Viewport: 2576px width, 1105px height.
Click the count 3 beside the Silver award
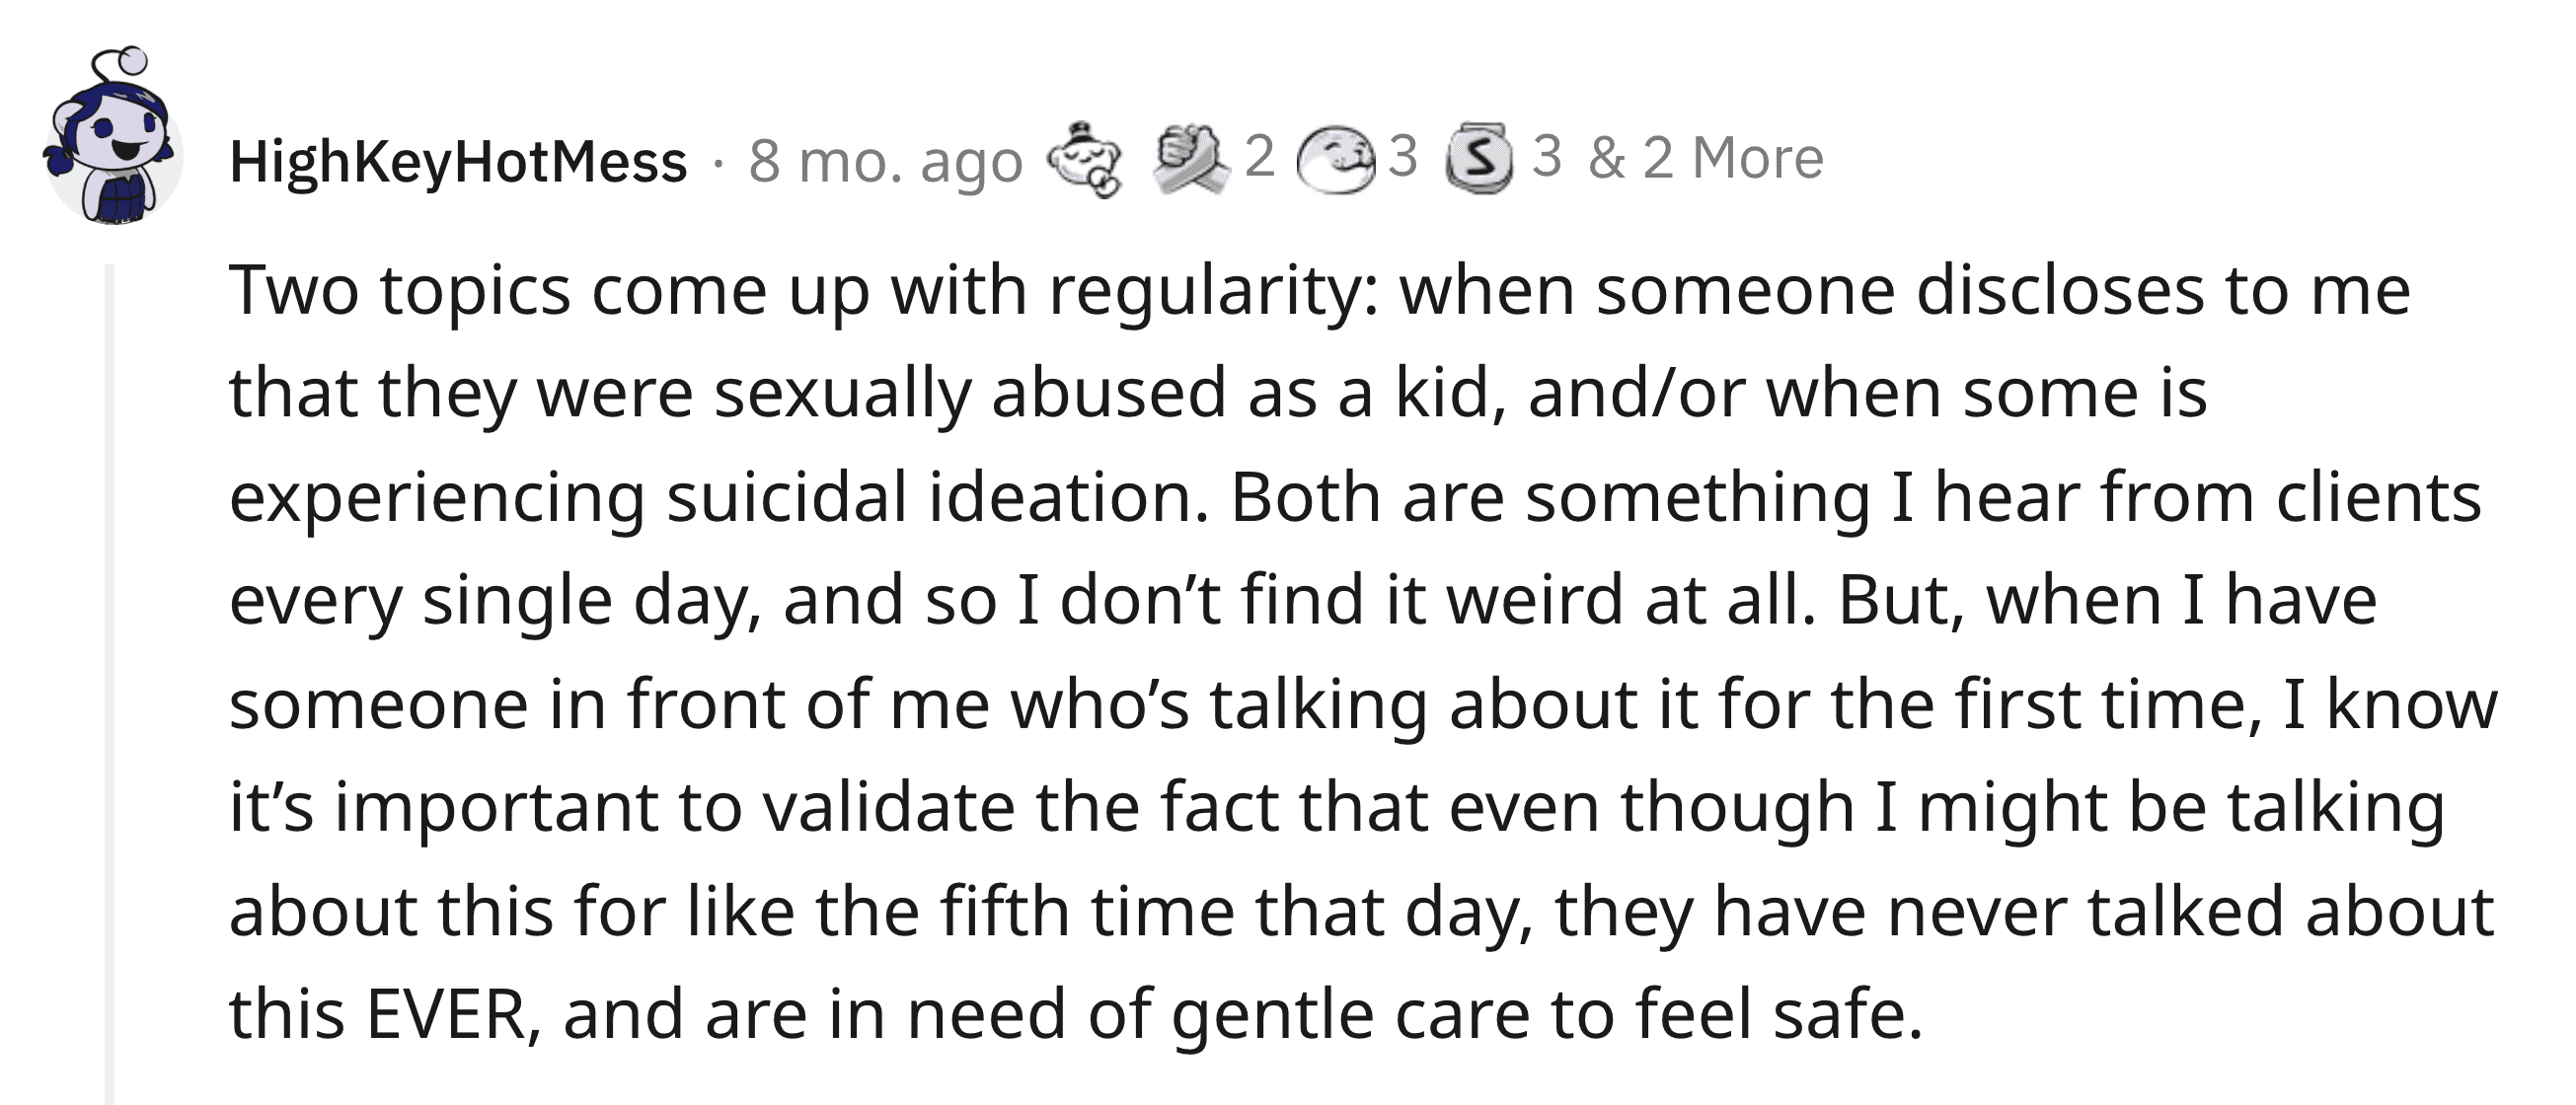[1546, 156]
